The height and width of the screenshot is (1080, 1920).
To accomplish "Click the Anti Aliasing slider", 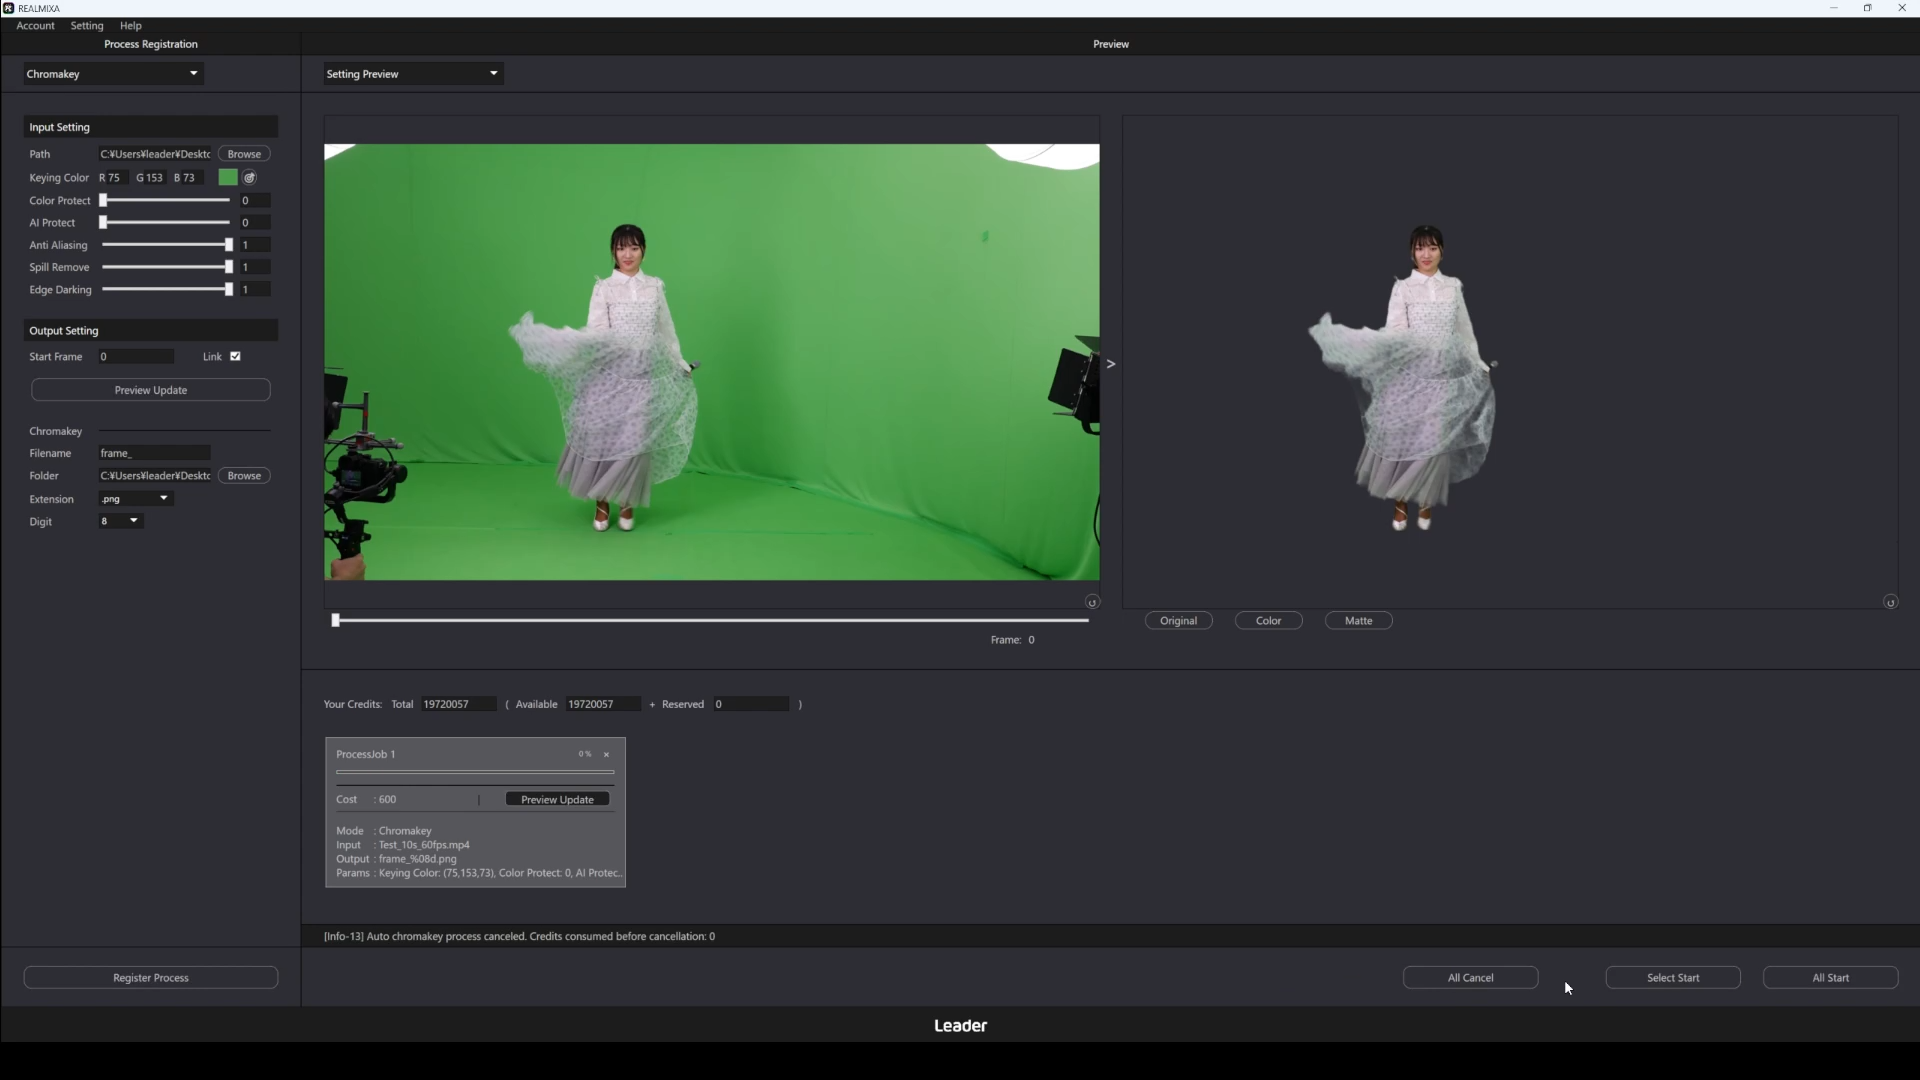I will 166,245.
